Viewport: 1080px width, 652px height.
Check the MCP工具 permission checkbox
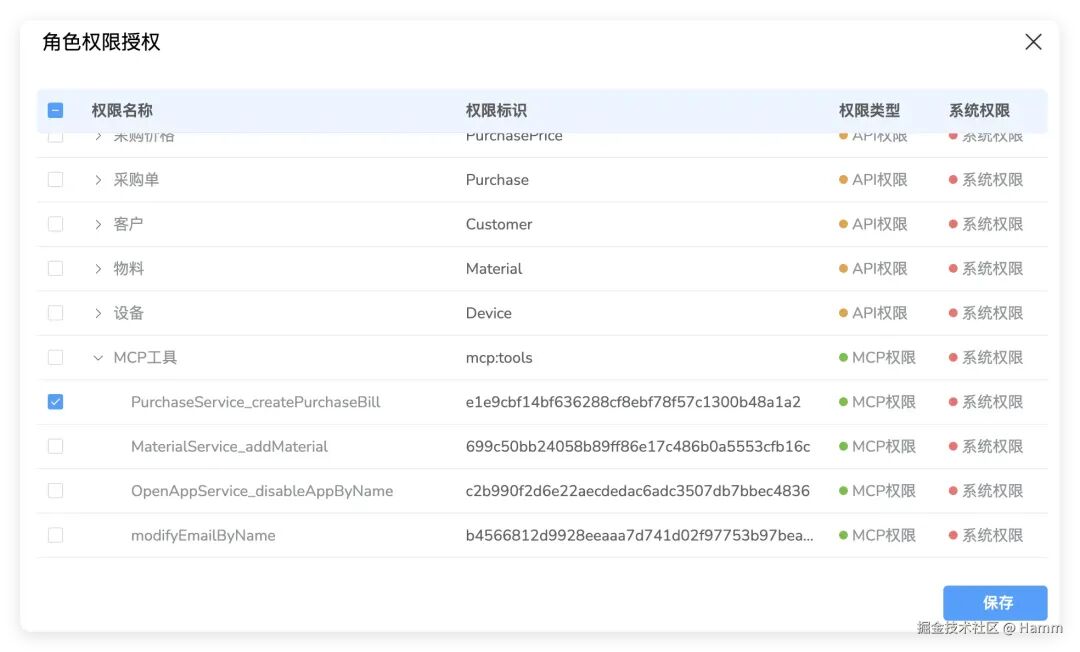(x=56, y=357)
